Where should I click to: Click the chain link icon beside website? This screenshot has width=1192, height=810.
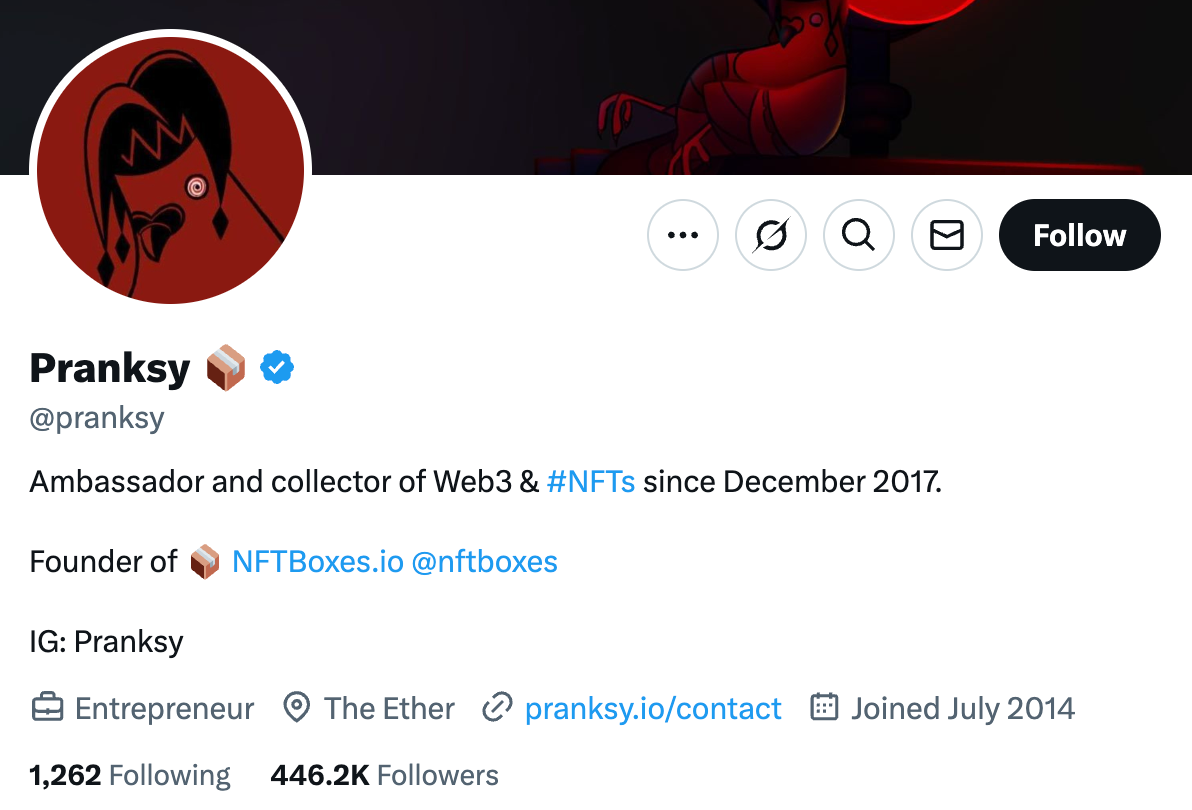(497, 707)
